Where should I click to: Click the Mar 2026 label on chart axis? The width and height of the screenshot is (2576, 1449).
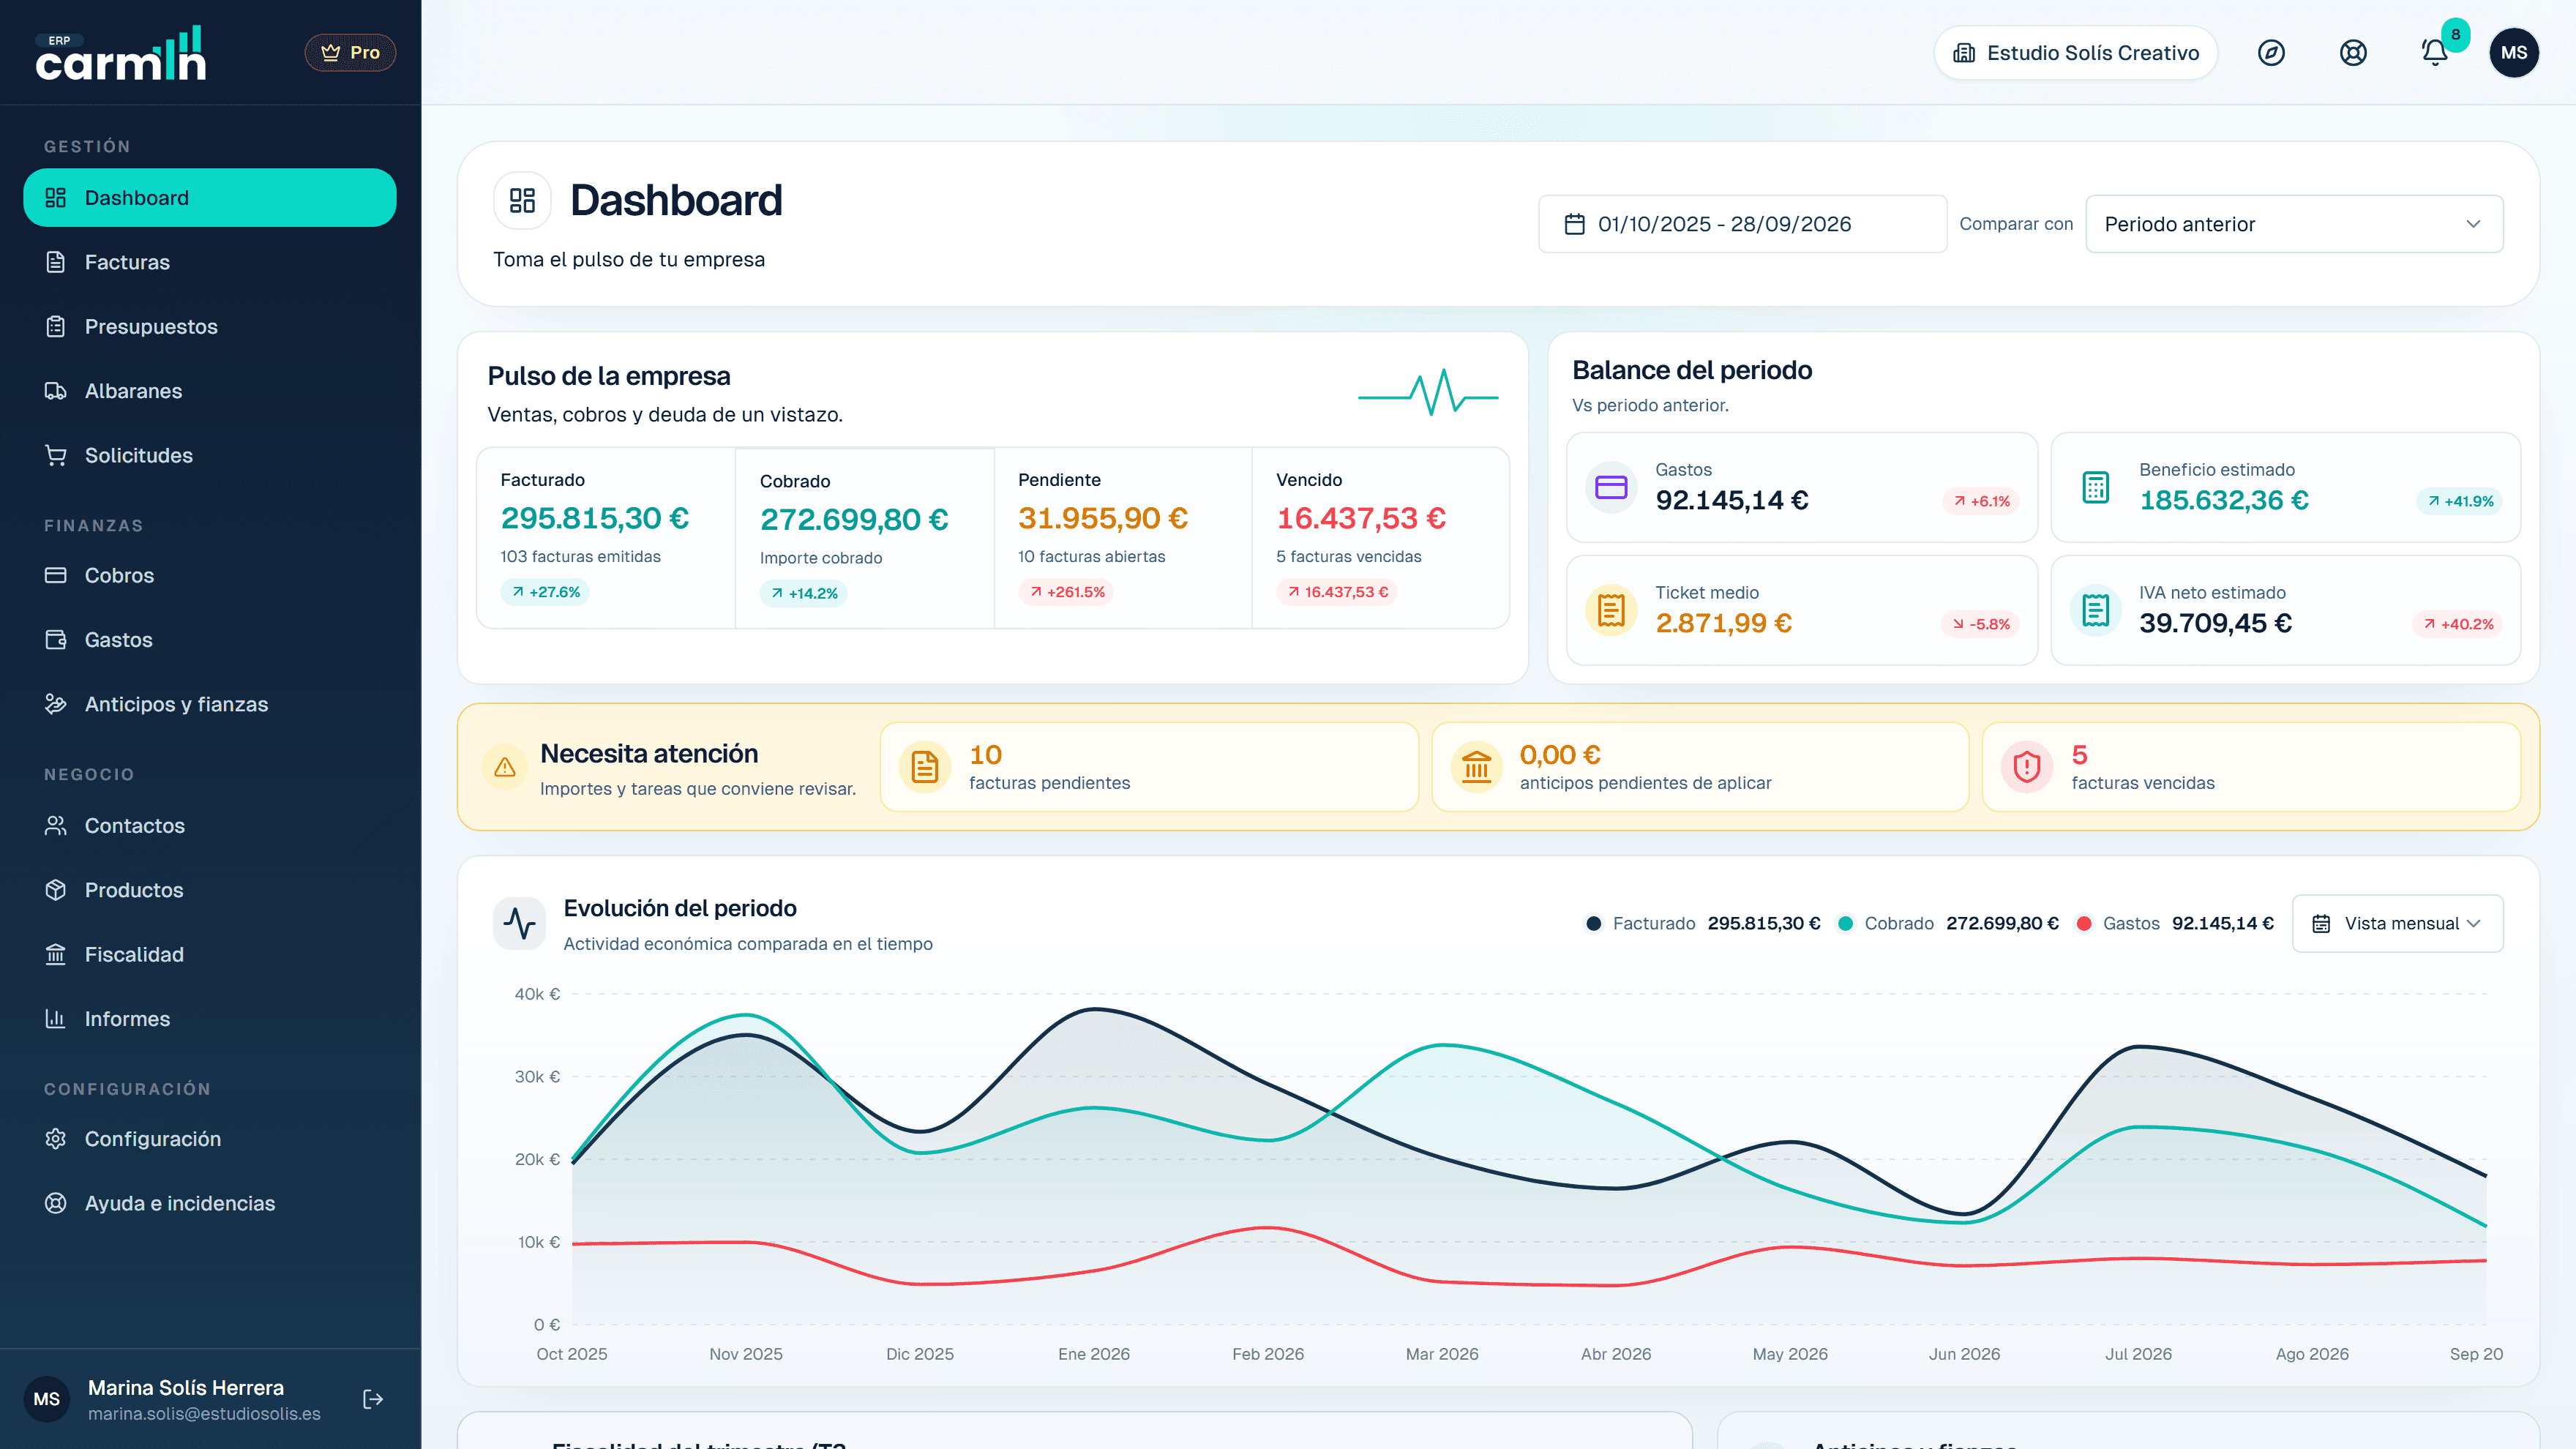point(1442,1354)
